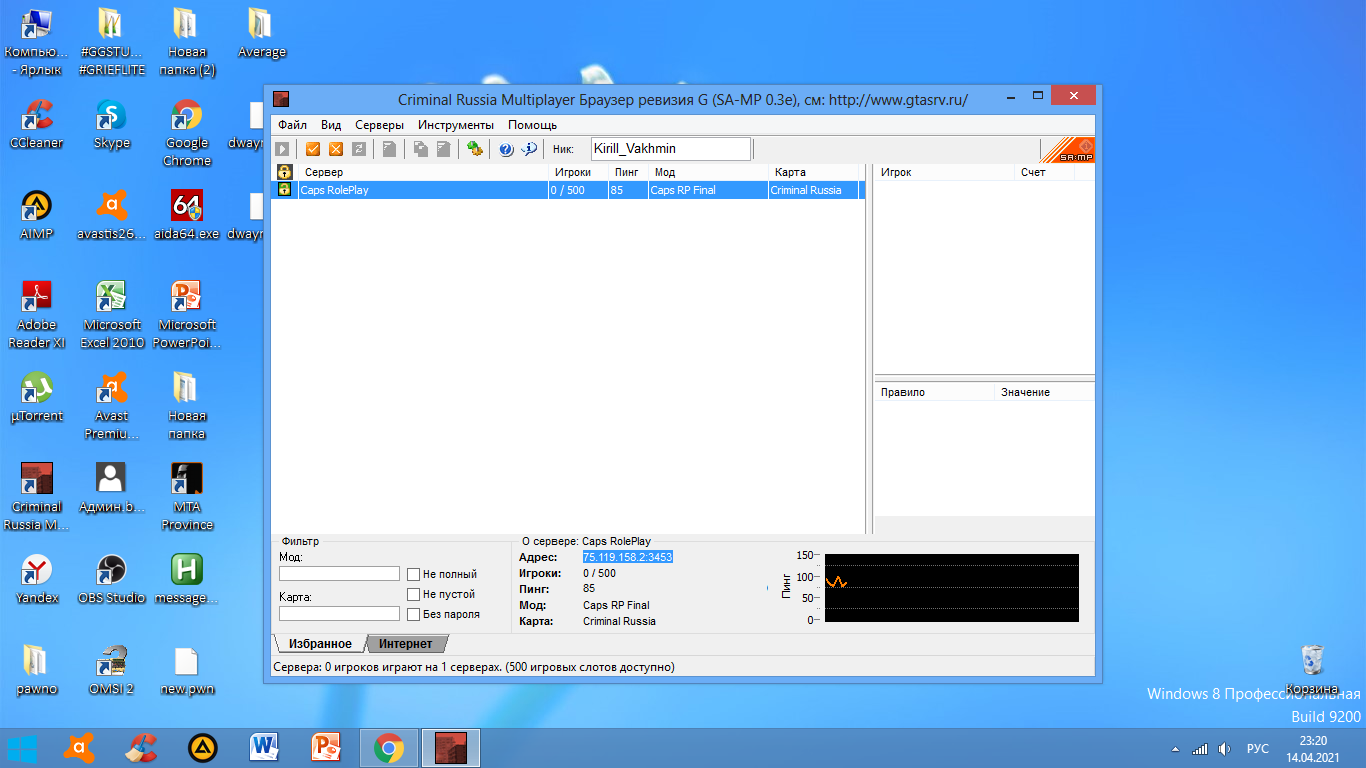Select the Recycle Bin (Корзина) icon

[x=1312, y=671]
